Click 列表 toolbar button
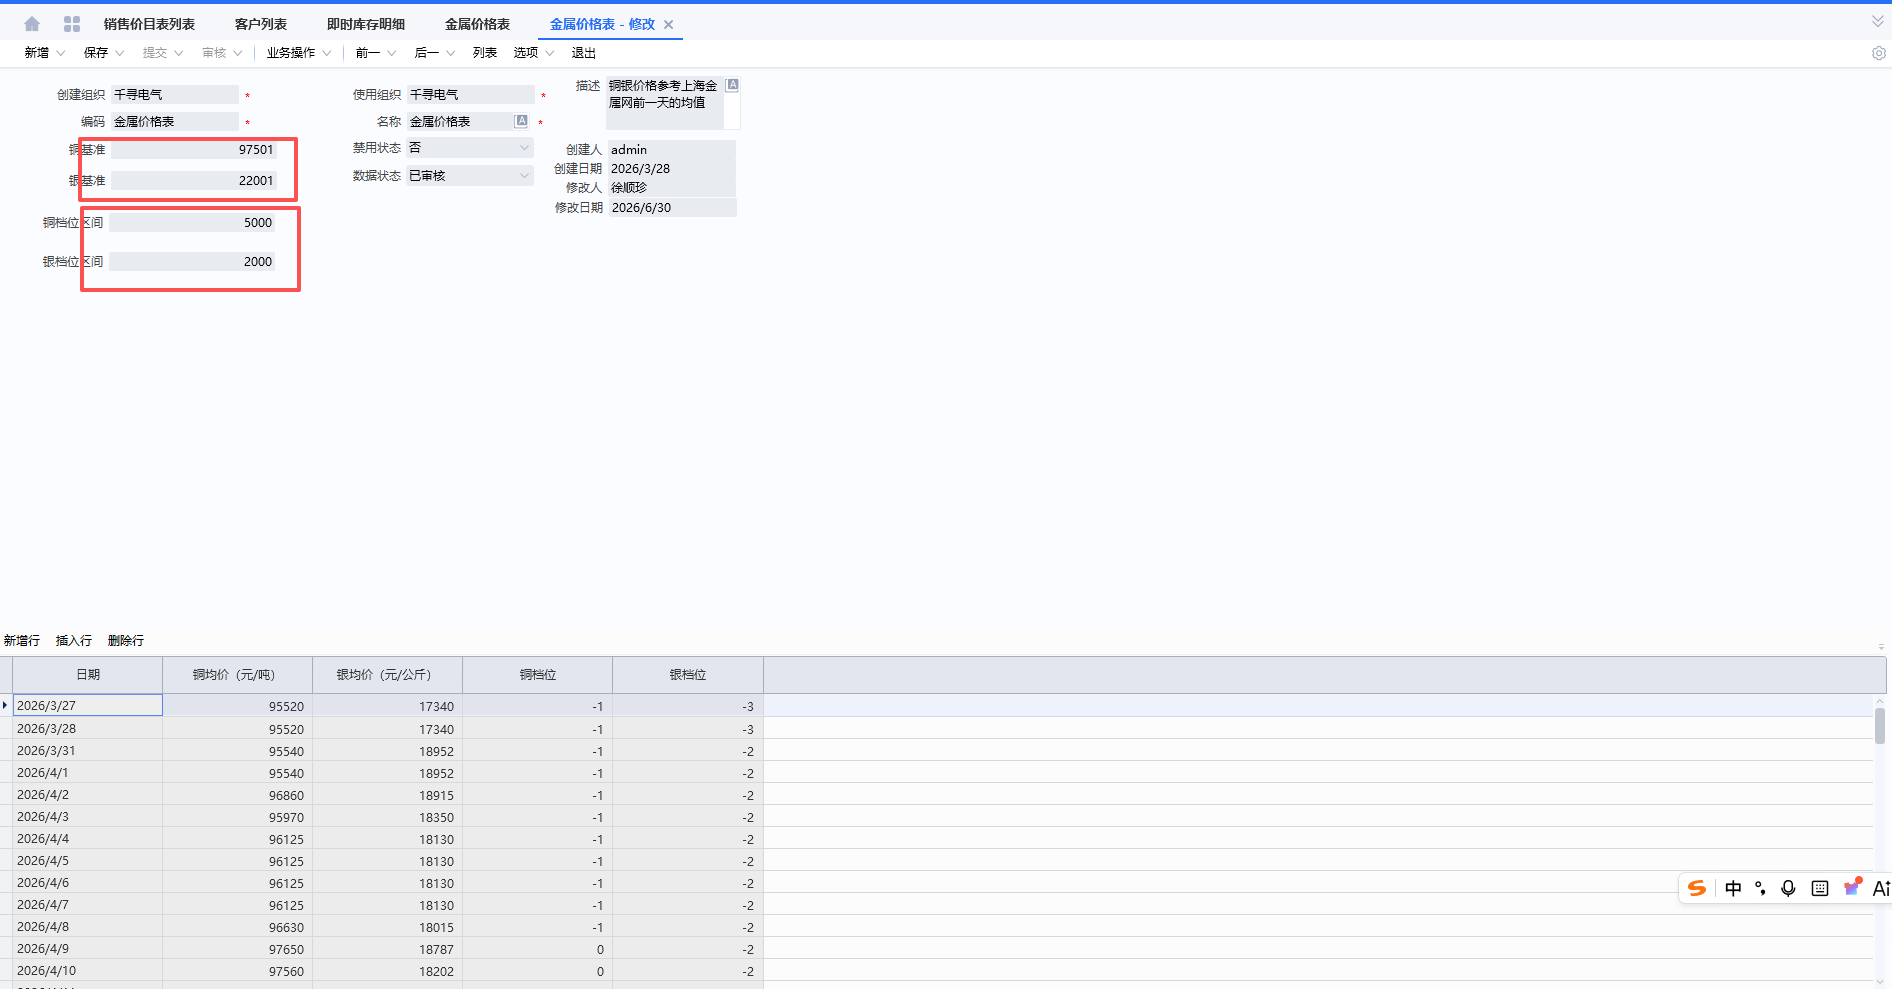 tap(485, 53)
